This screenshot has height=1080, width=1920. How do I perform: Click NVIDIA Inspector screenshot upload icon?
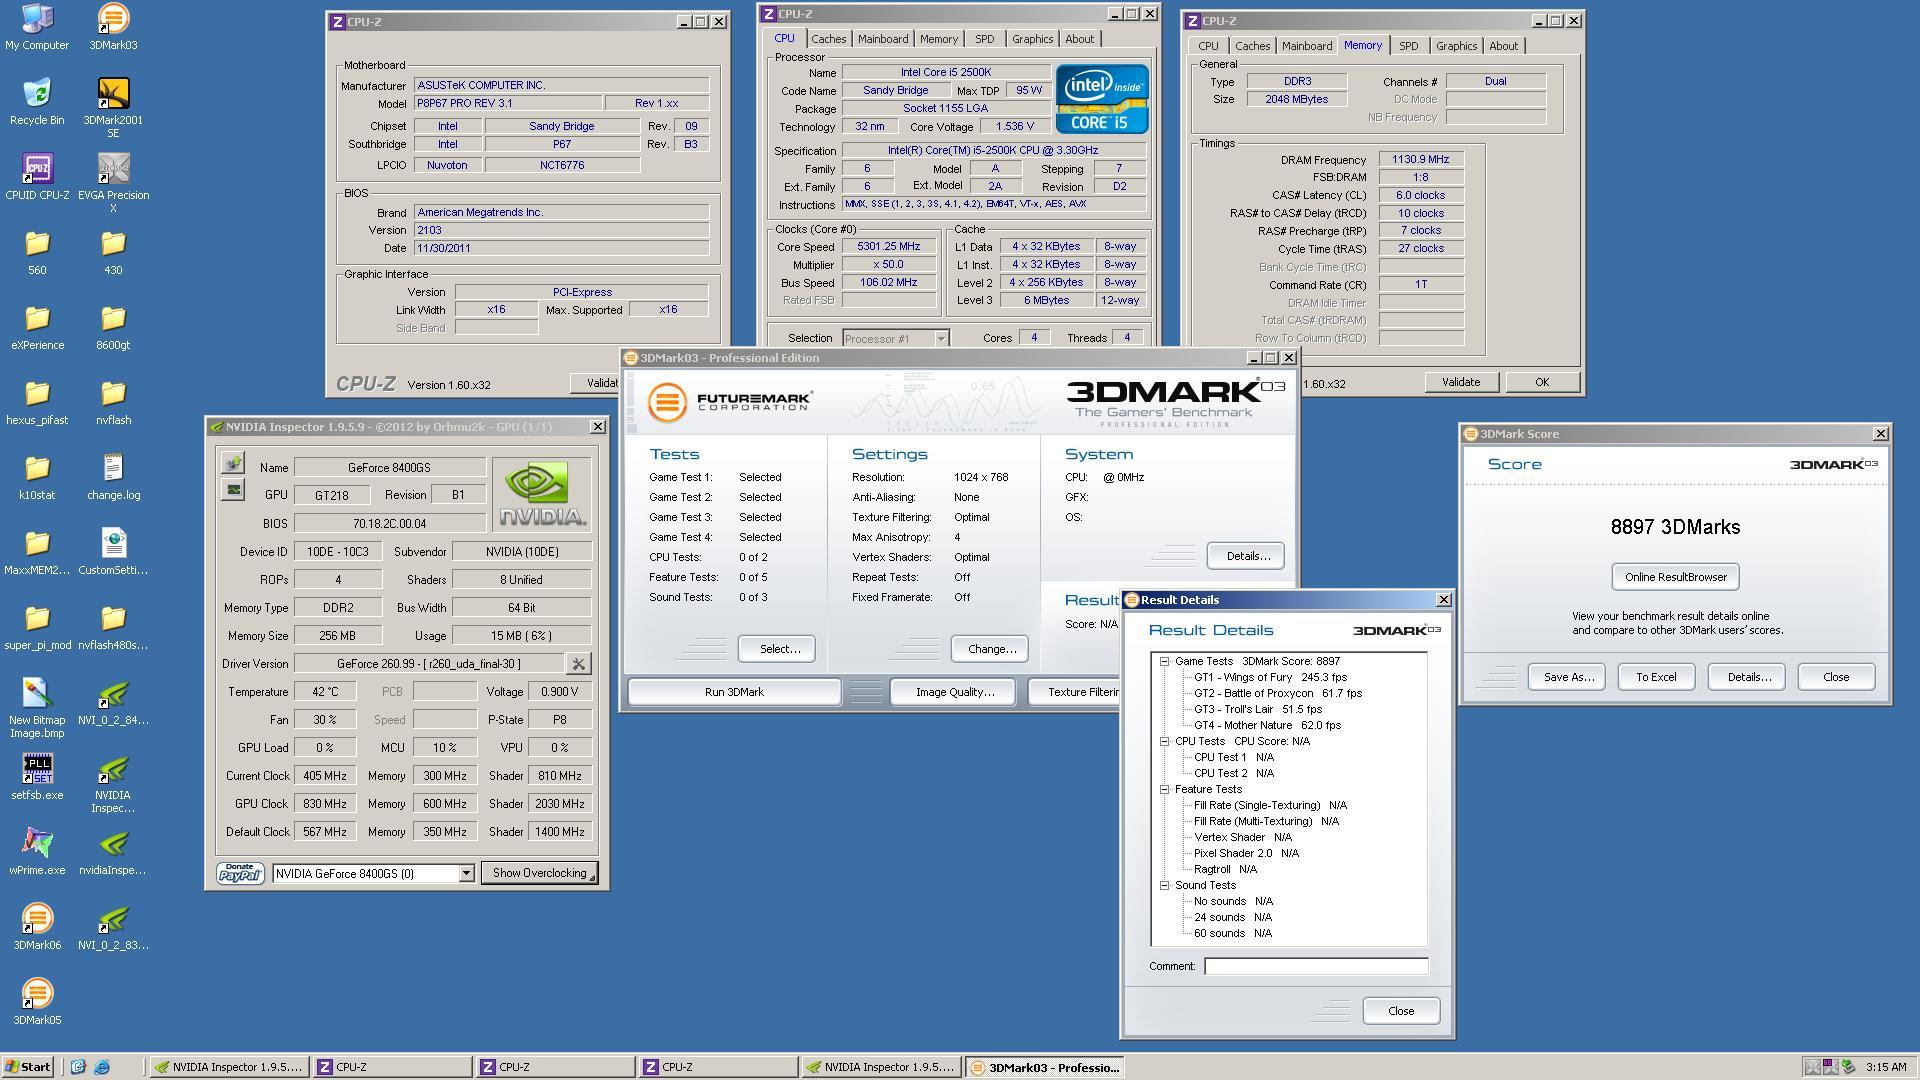coord(233,462)
